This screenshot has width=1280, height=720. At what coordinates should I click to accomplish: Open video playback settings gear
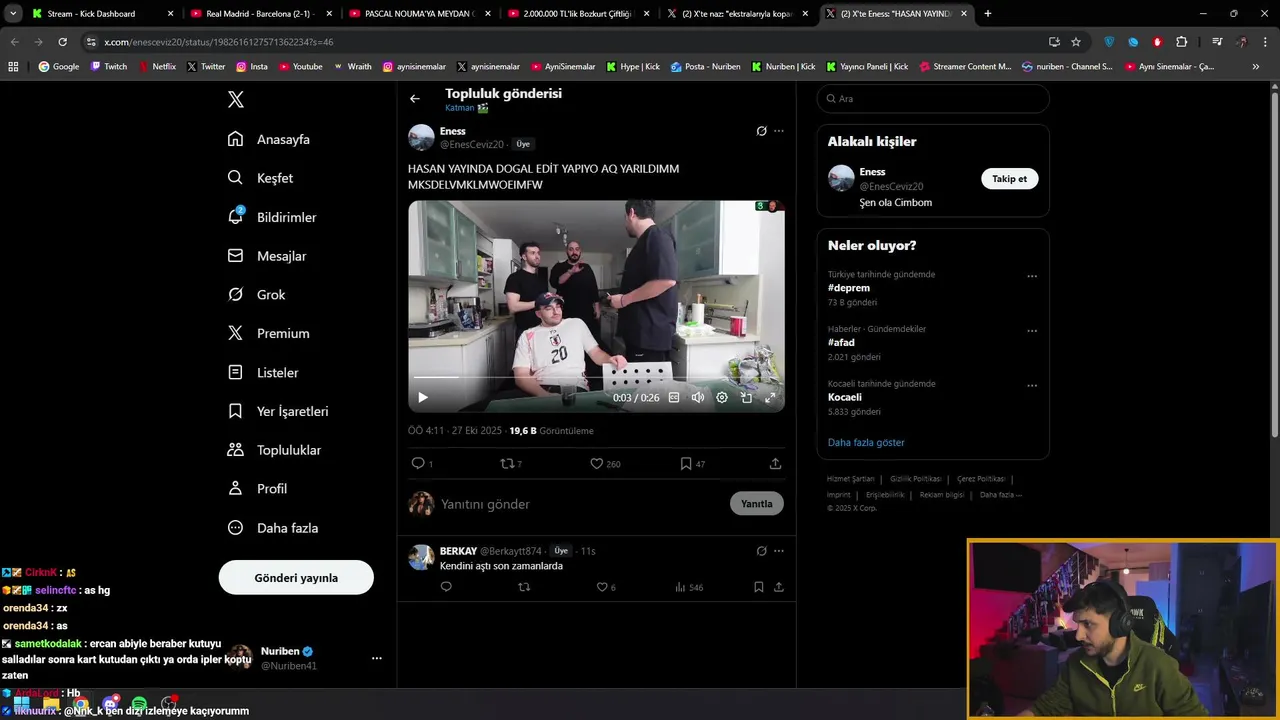click(x=722, y=397)
